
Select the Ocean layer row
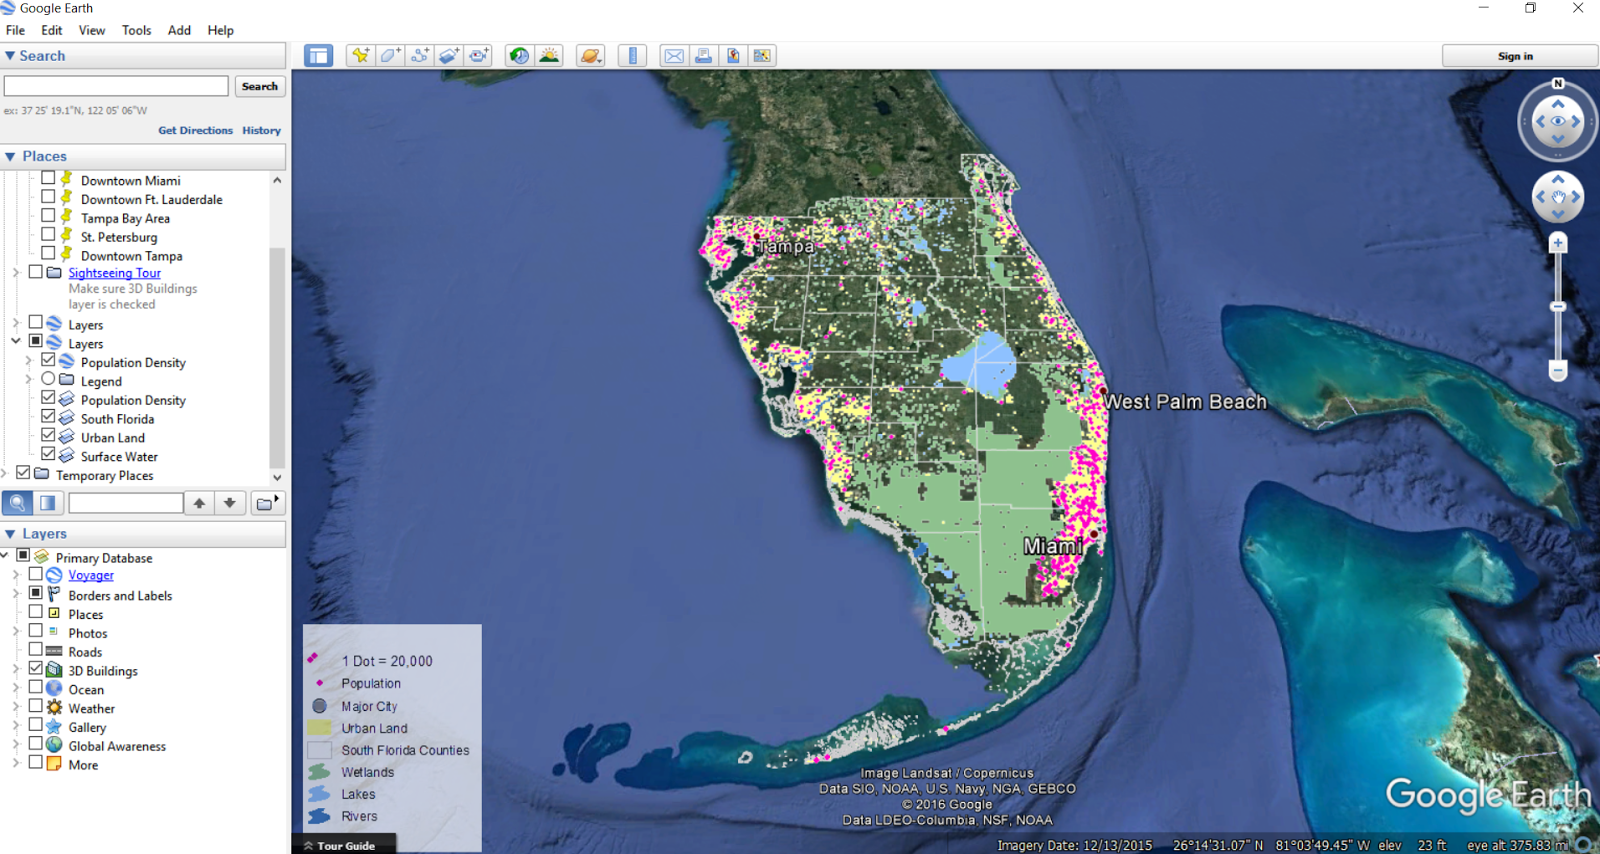[86, 689]
